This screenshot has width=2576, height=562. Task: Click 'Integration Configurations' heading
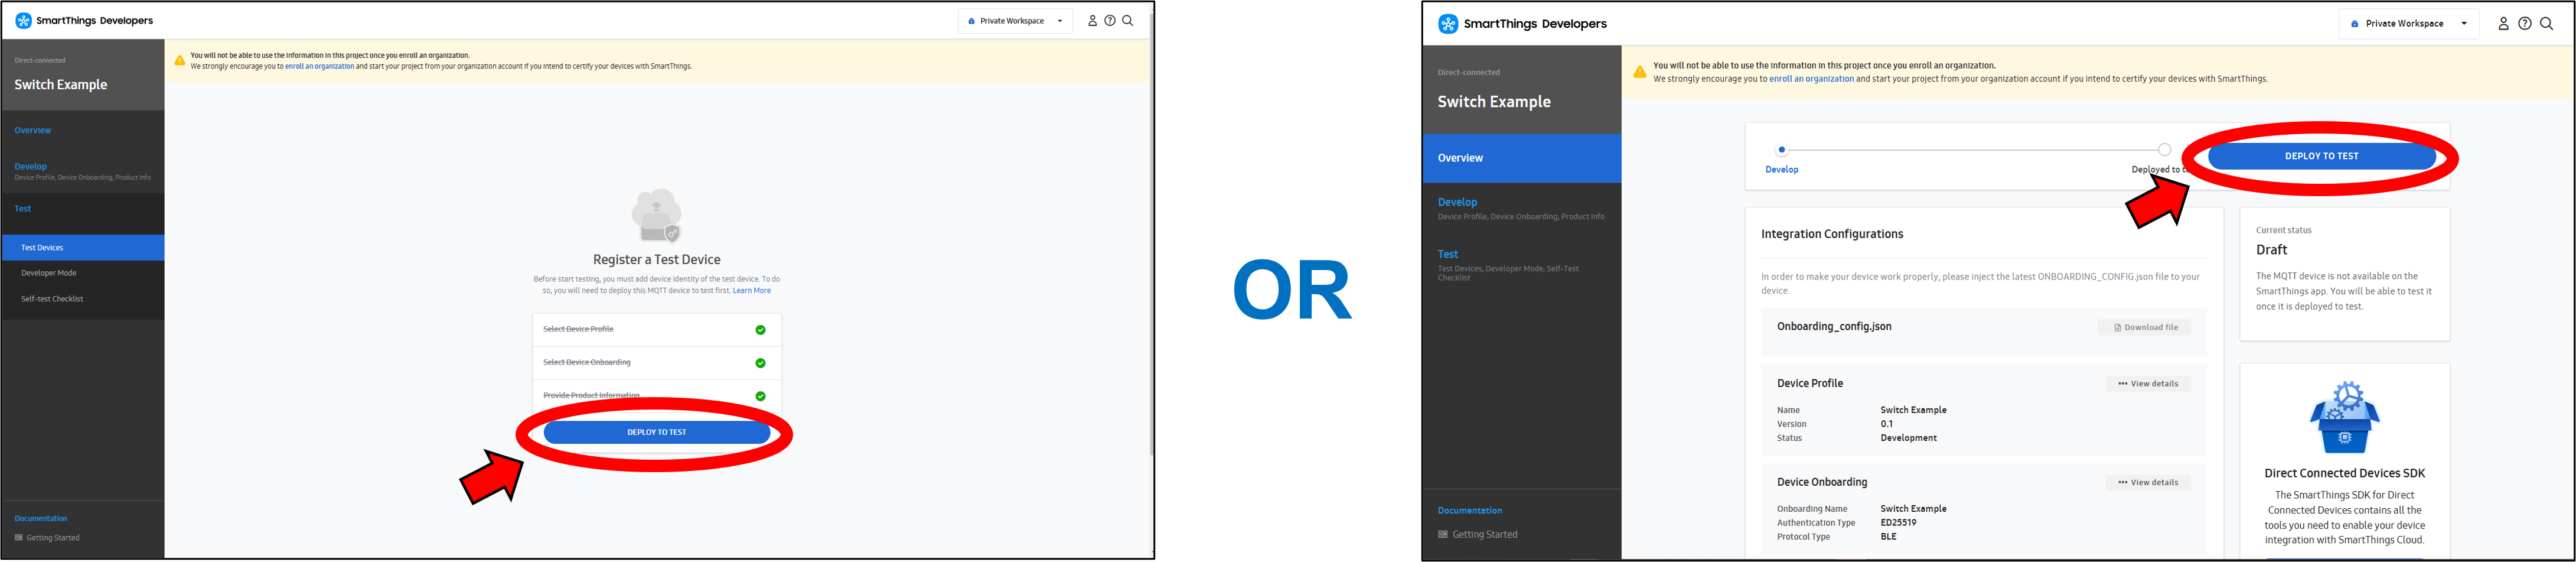[1832, 234]
